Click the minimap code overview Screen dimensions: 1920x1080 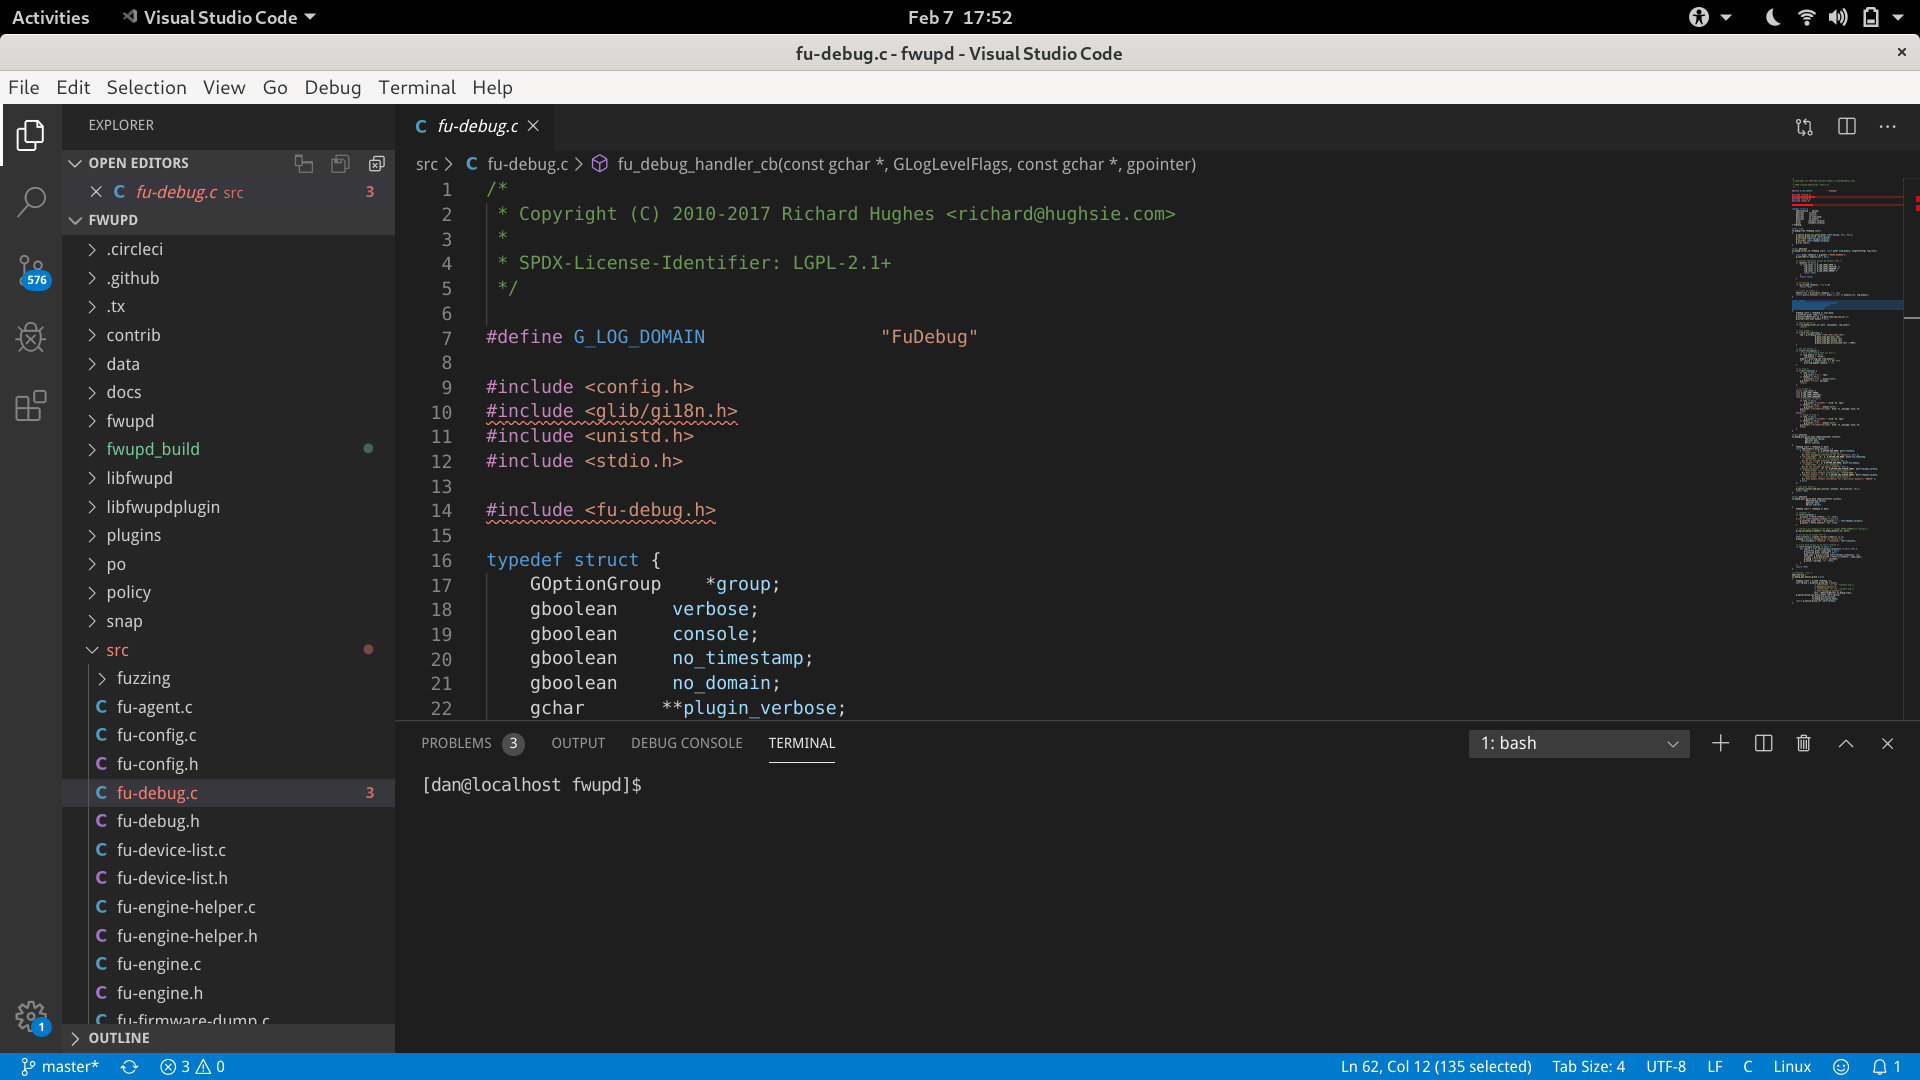[x=1846, y=390]
